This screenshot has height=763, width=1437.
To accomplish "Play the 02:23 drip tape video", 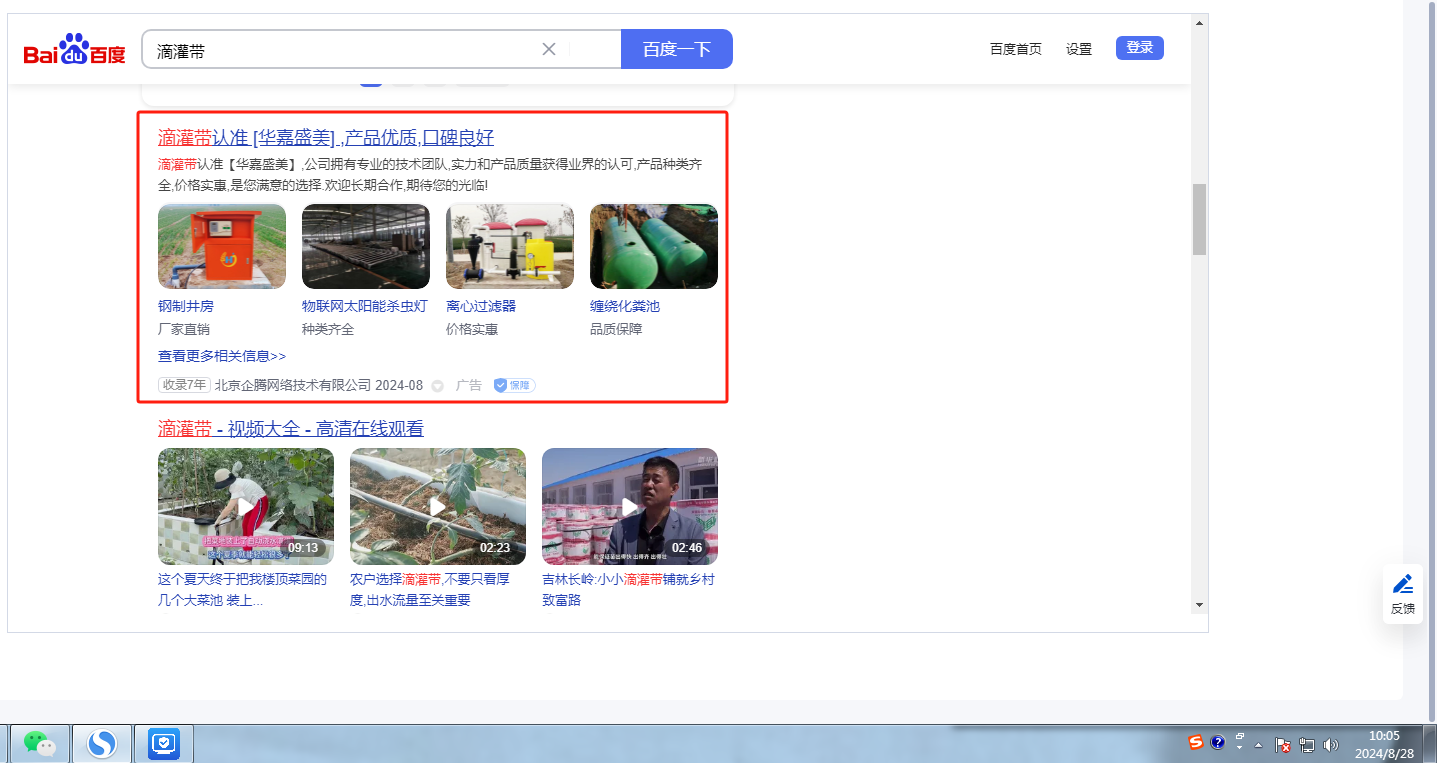I will click(x=438, y=506).
